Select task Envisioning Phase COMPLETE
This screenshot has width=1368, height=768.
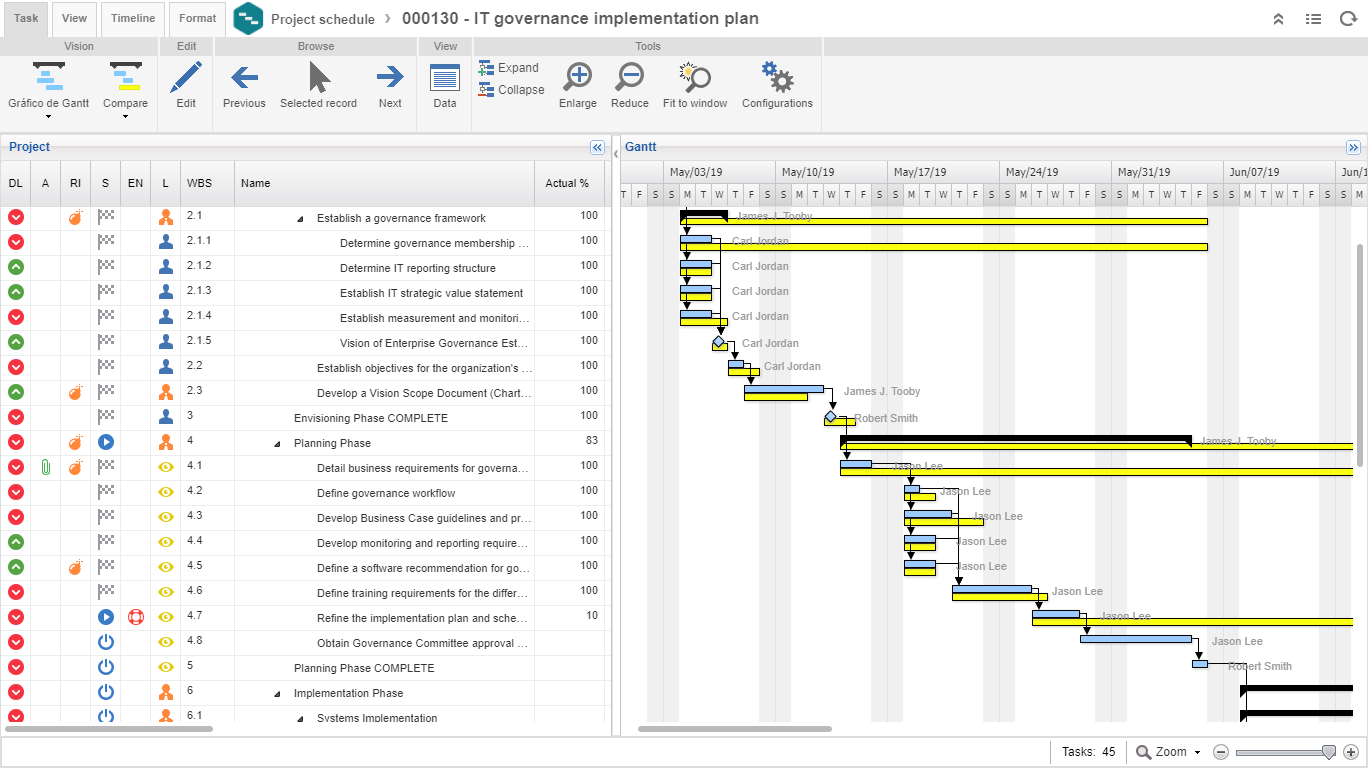point(371,418)
